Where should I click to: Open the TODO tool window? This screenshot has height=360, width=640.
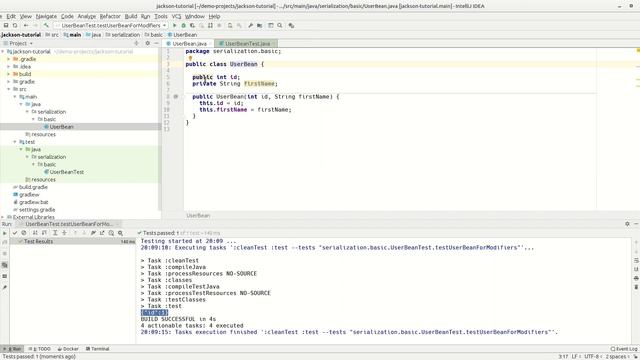40,349
